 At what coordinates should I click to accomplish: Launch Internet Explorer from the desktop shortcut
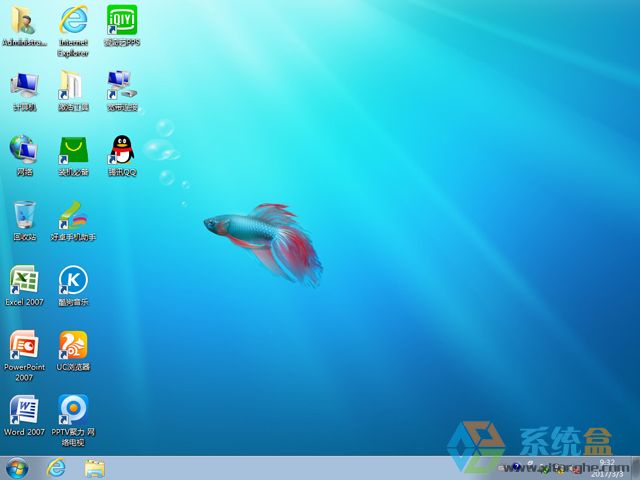coord(73,31)
